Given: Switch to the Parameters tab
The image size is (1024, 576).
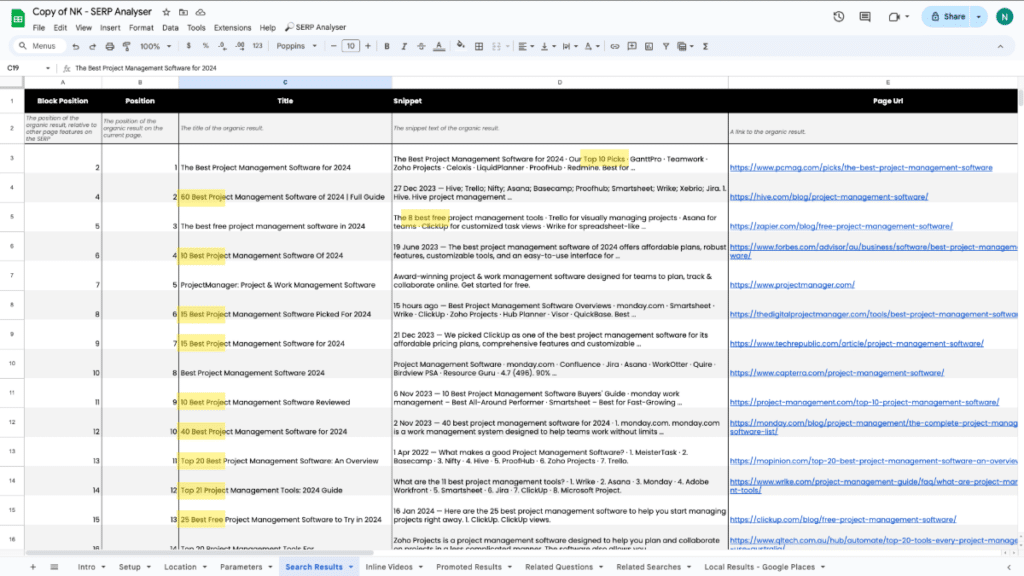Looking at the screenshot, I should tap(241, 567).
